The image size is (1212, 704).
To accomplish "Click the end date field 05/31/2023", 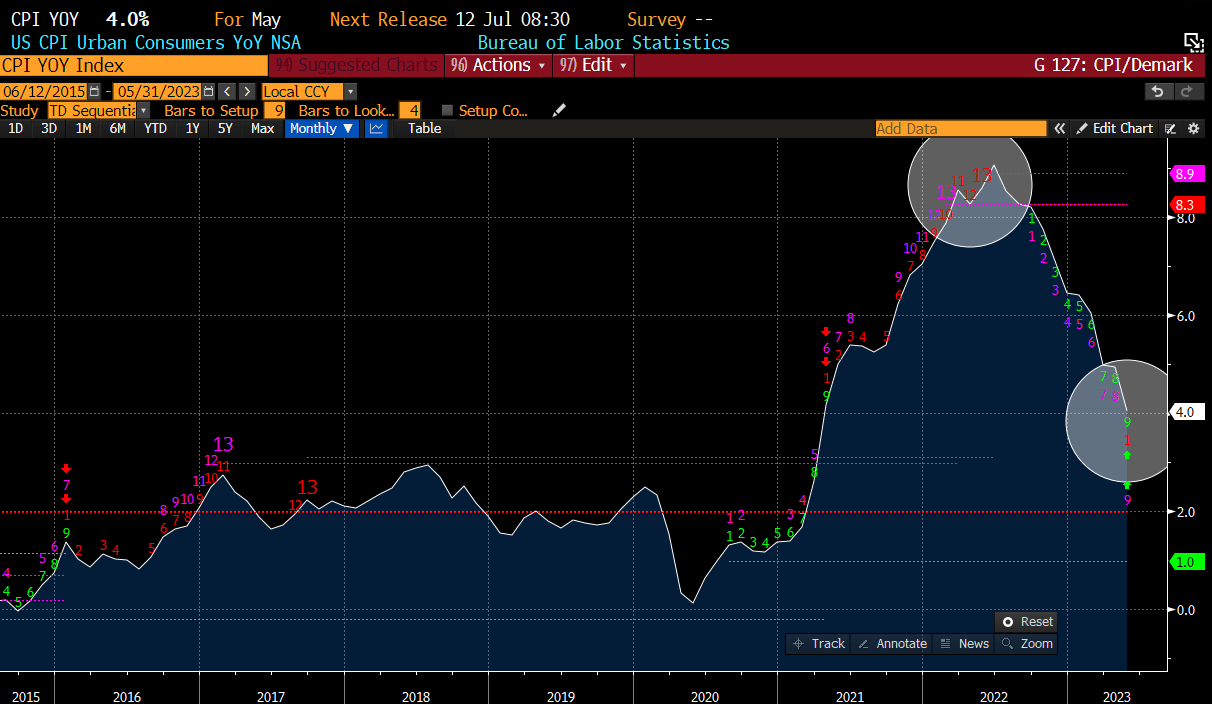I will (x=158, y=91).
